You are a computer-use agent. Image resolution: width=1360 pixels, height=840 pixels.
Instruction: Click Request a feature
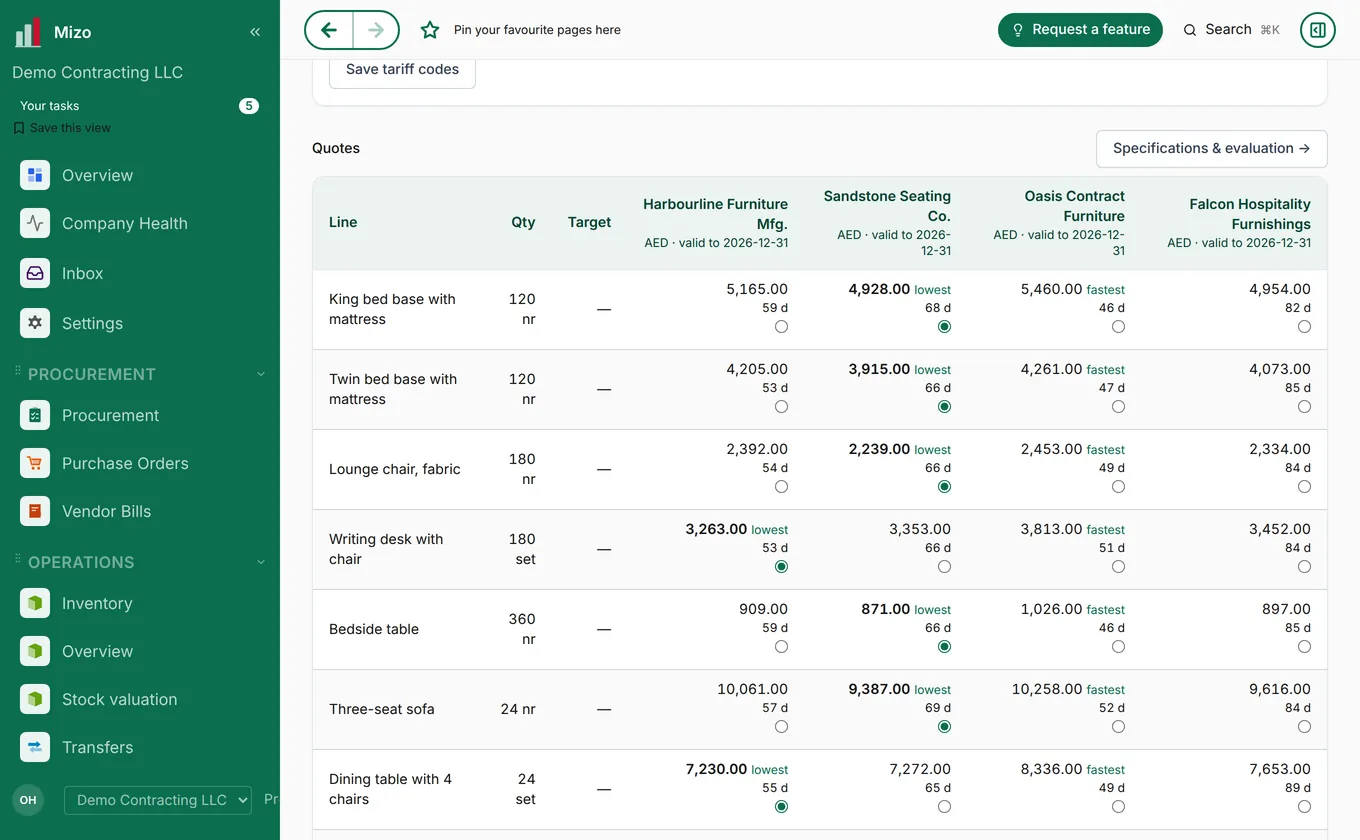click(1080, 30)
